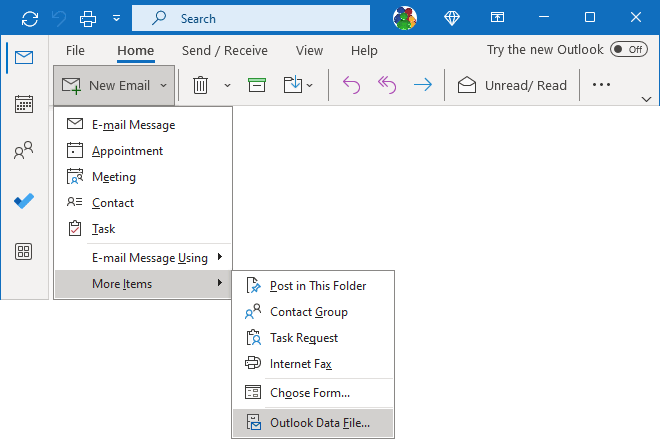The image size is (660, 439).
Task: Click the Reply arrow icon
Action: tap(351, 85)
